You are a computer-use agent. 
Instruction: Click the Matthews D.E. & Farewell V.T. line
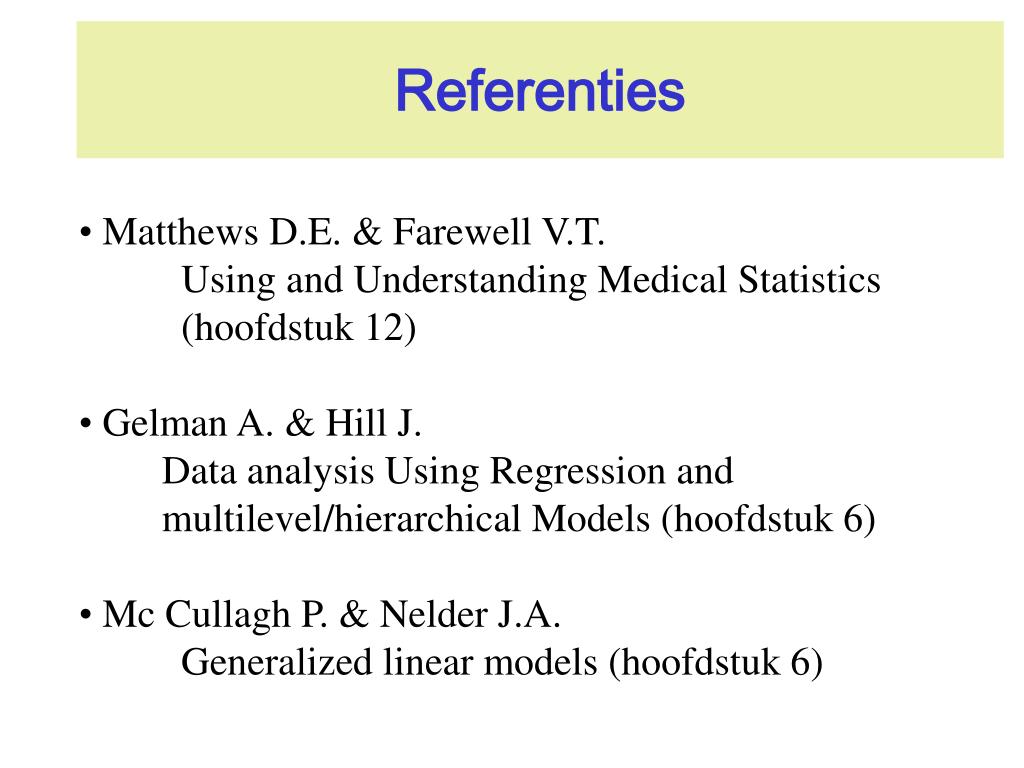click(x=353, y=232)
